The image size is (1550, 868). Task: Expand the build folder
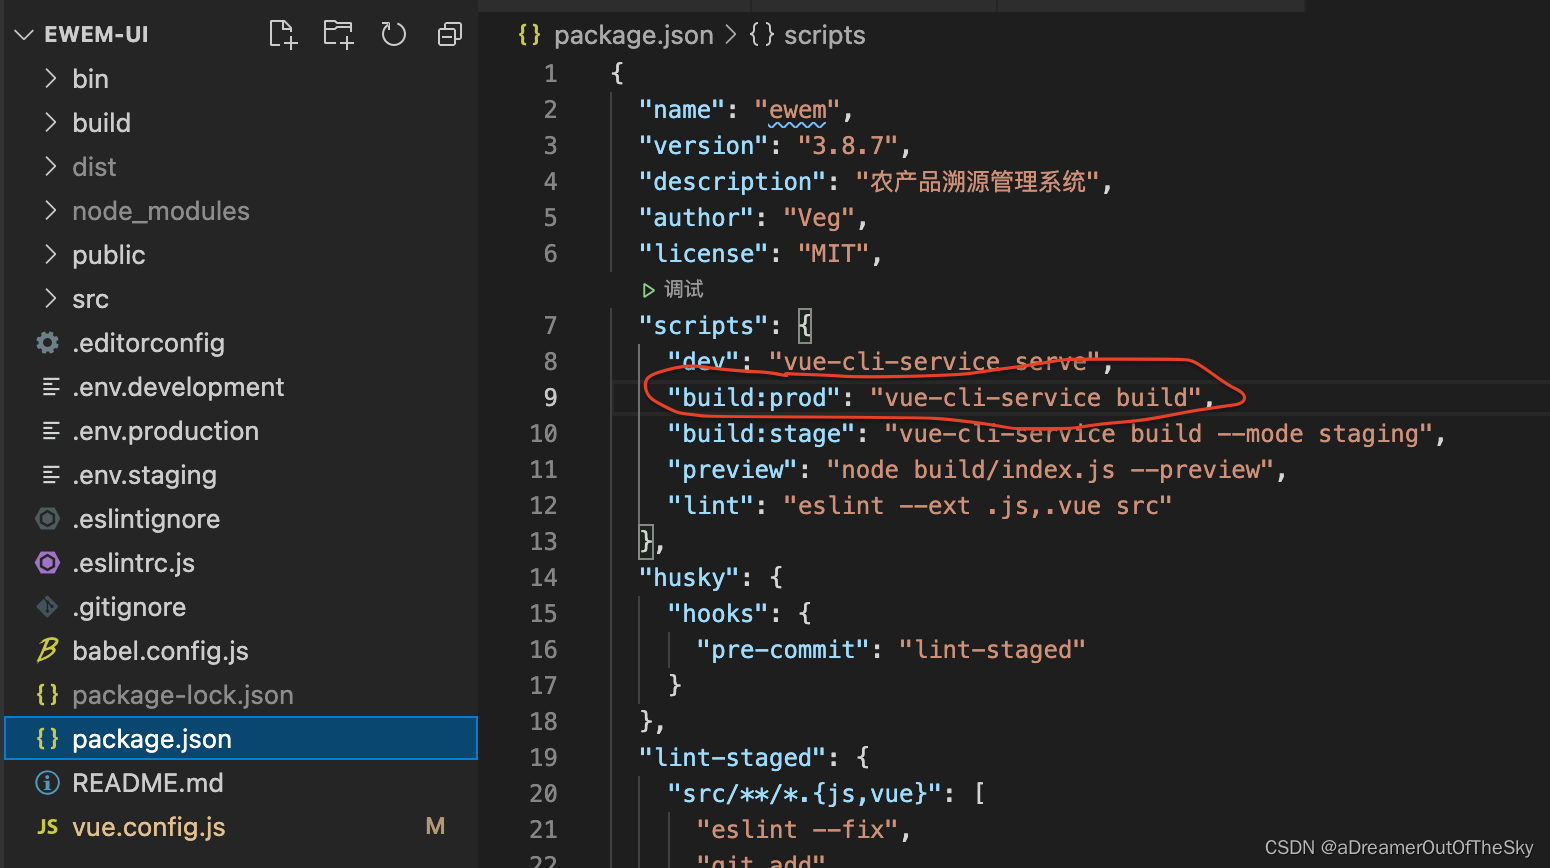[x=50, y=122]
